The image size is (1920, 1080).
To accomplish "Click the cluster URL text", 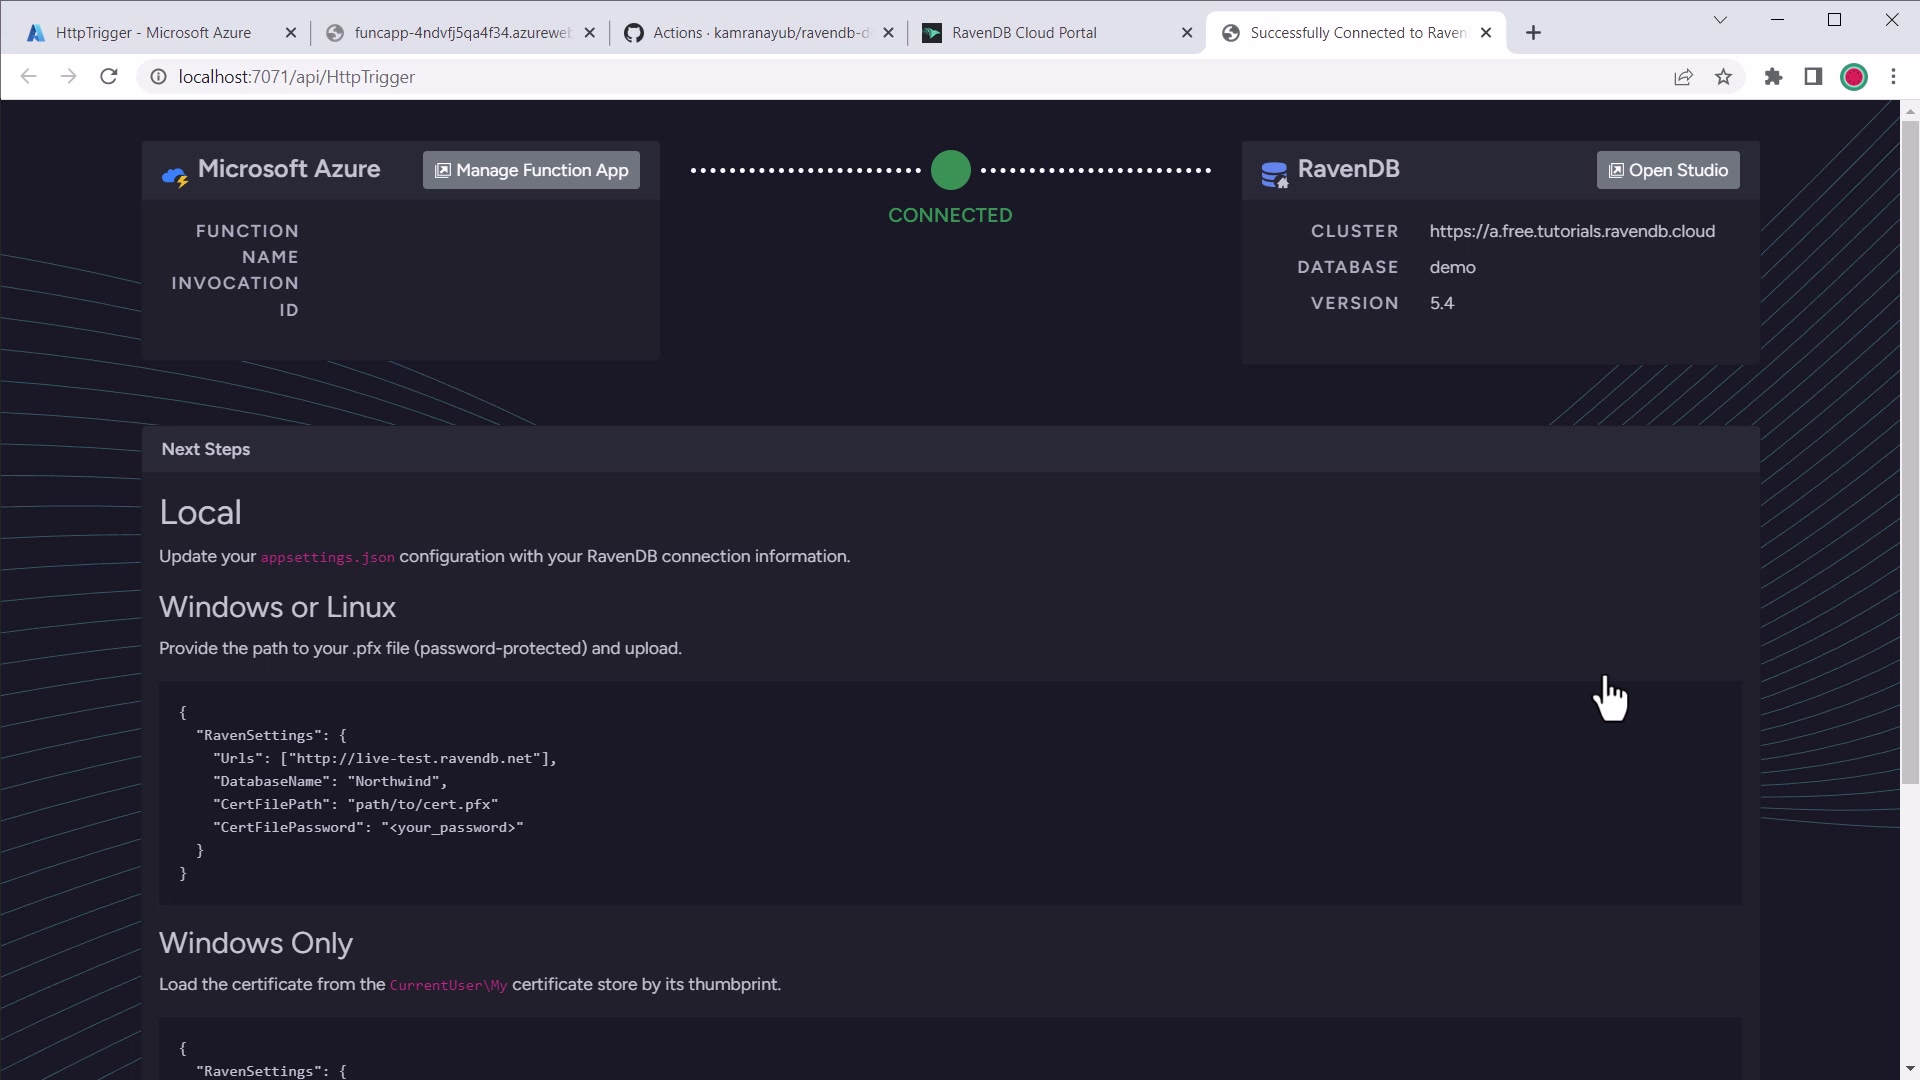I will 1572,231.
